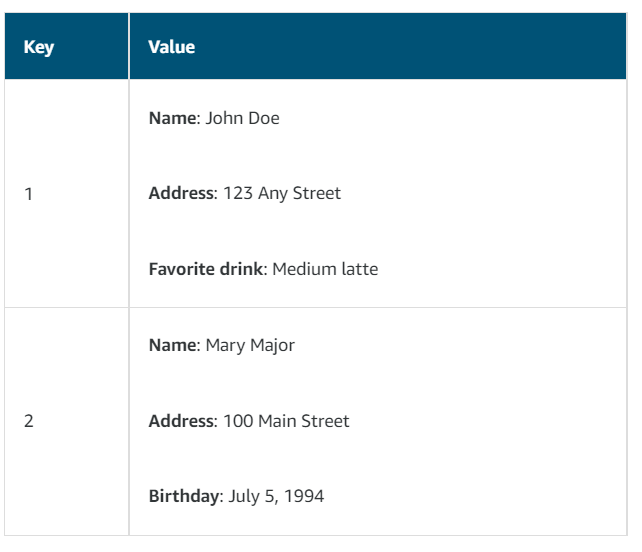Click the text John Doe
The image size is (642, 552).
click(x=242, y=118)
